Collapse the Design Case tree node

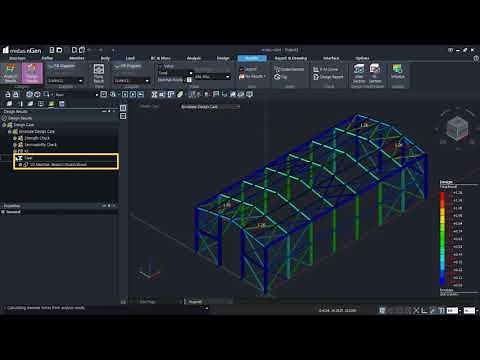tap(4, 125)
